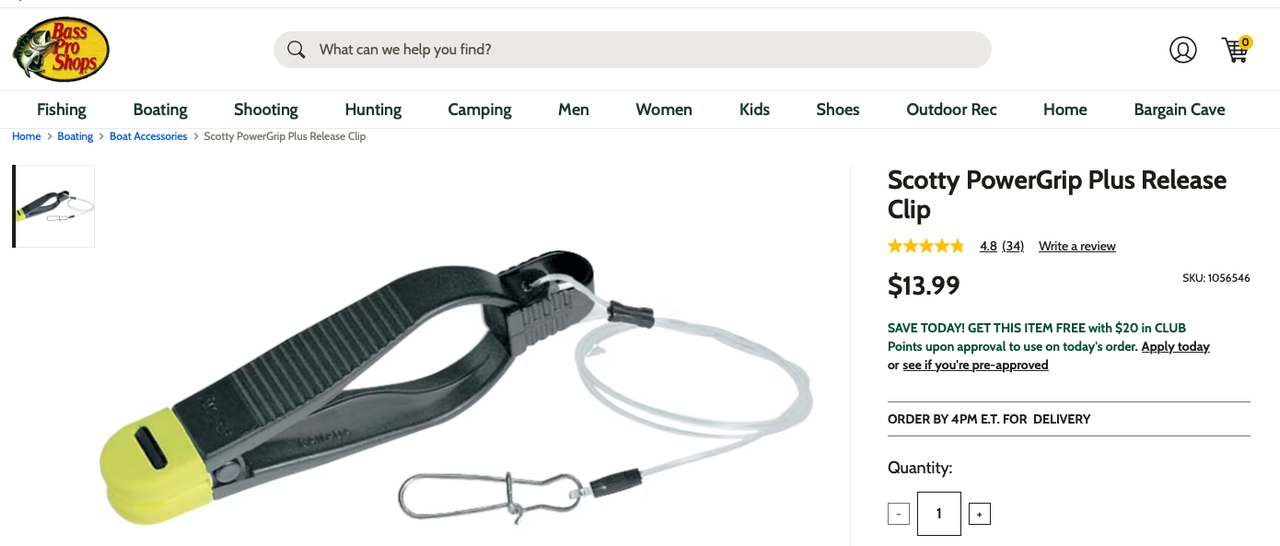Screen dimensions: 1280x546
Task: Click the Home breadcrumb link
Action: pyautogui.click(x=26, y=136)
